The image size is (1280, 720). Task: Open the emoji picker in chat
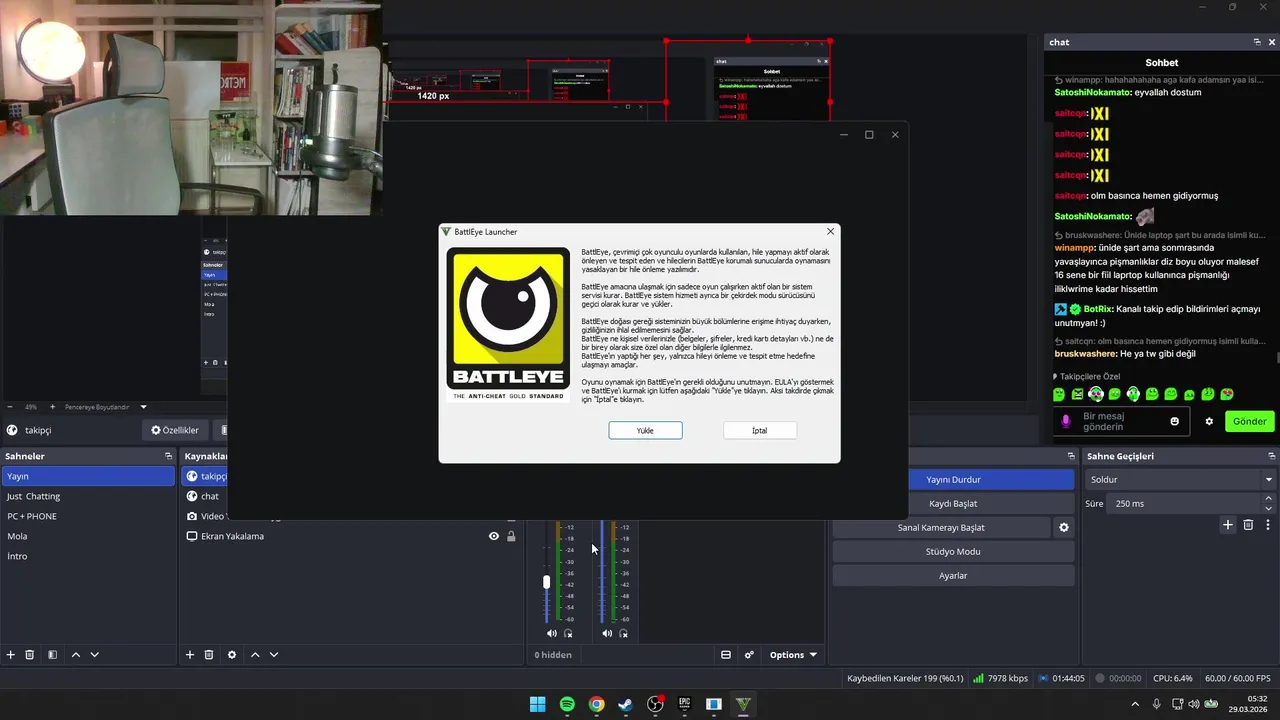coord(1175,421)
